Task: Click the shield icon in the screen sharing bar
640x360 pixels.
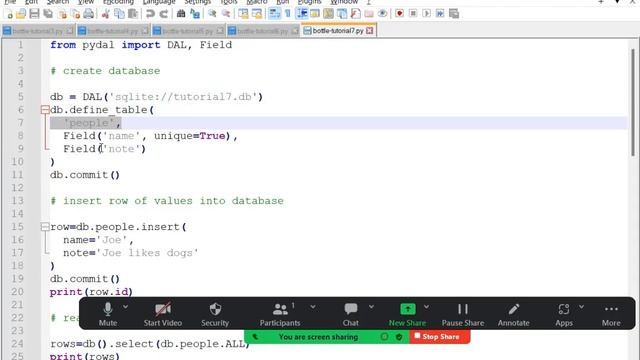Action: 399,337
